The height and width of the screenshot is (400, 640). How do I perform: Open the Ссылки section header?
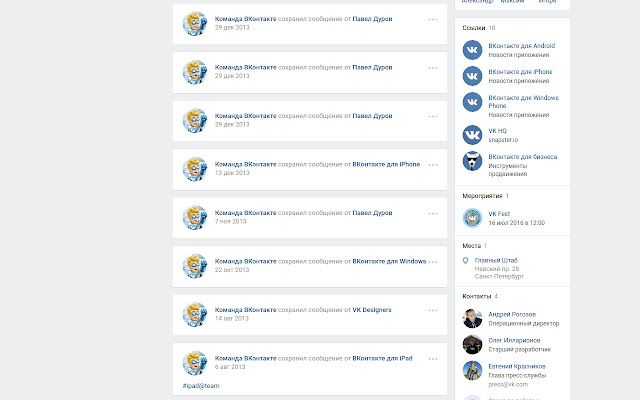(x=473, y=28)
